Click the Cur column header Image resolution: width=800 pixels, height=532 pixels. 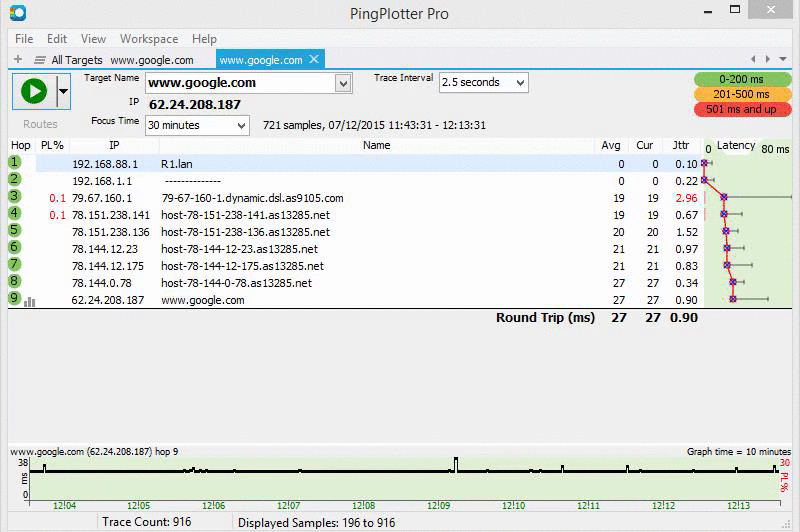[x=644, y=145]
